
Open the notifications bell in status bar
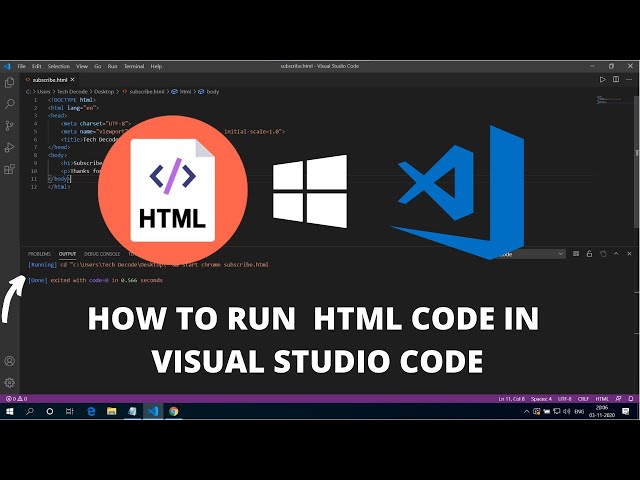[631, 399]
